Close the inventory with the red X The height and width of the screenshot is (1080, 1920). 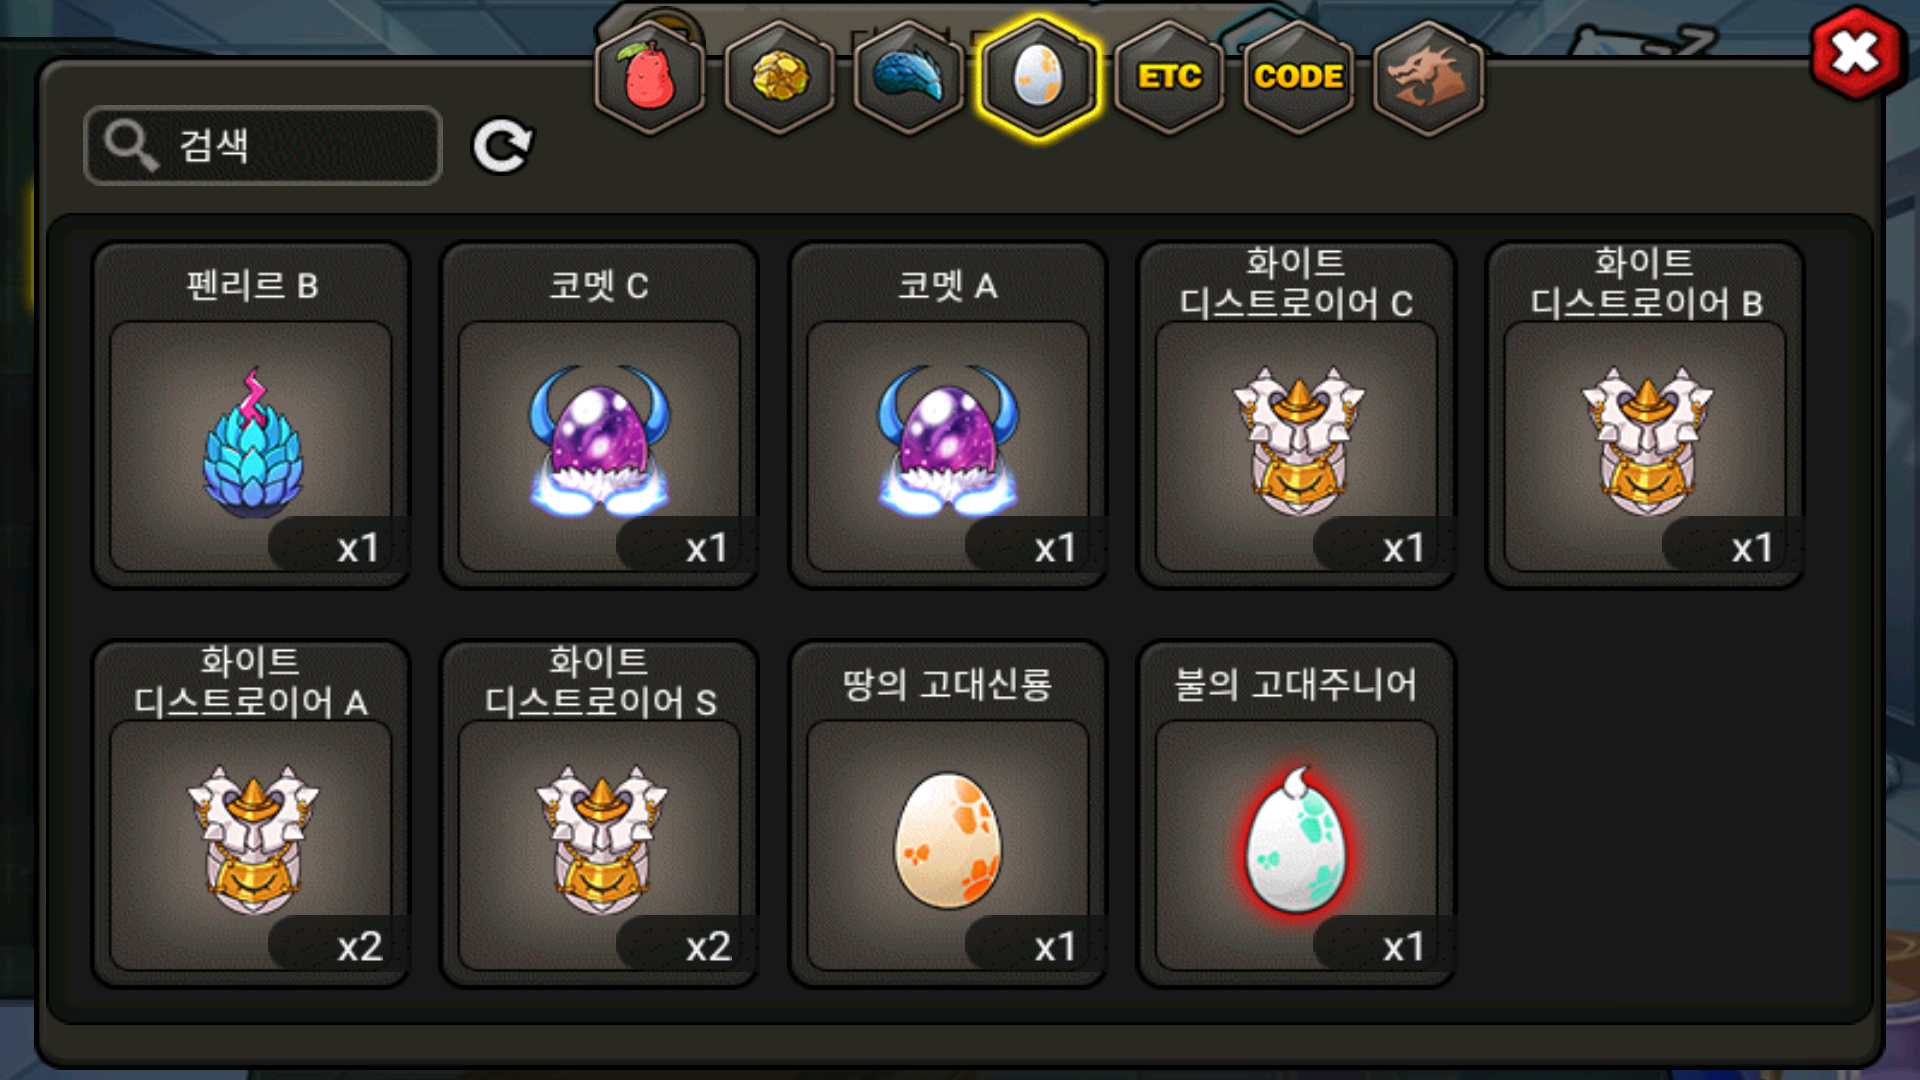1856,53
